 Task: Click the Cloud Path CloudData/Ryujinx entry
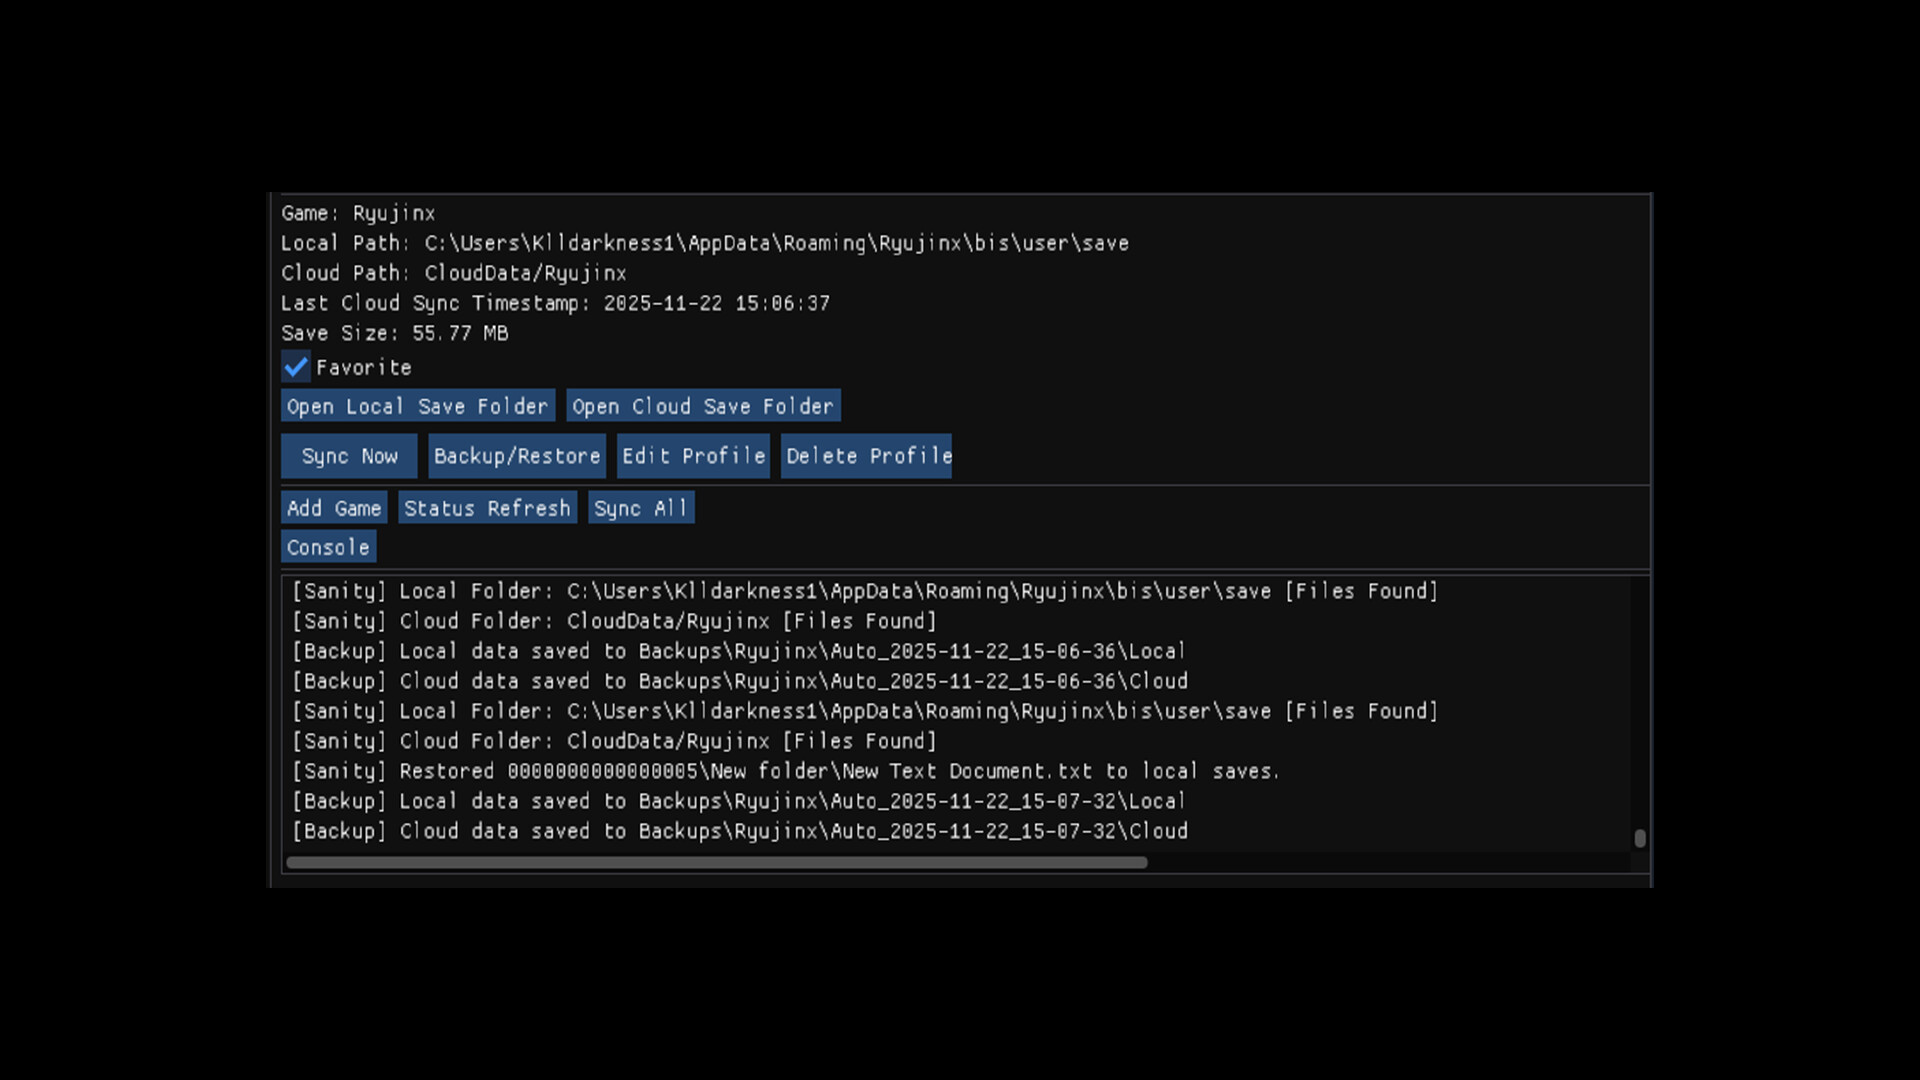453,273
